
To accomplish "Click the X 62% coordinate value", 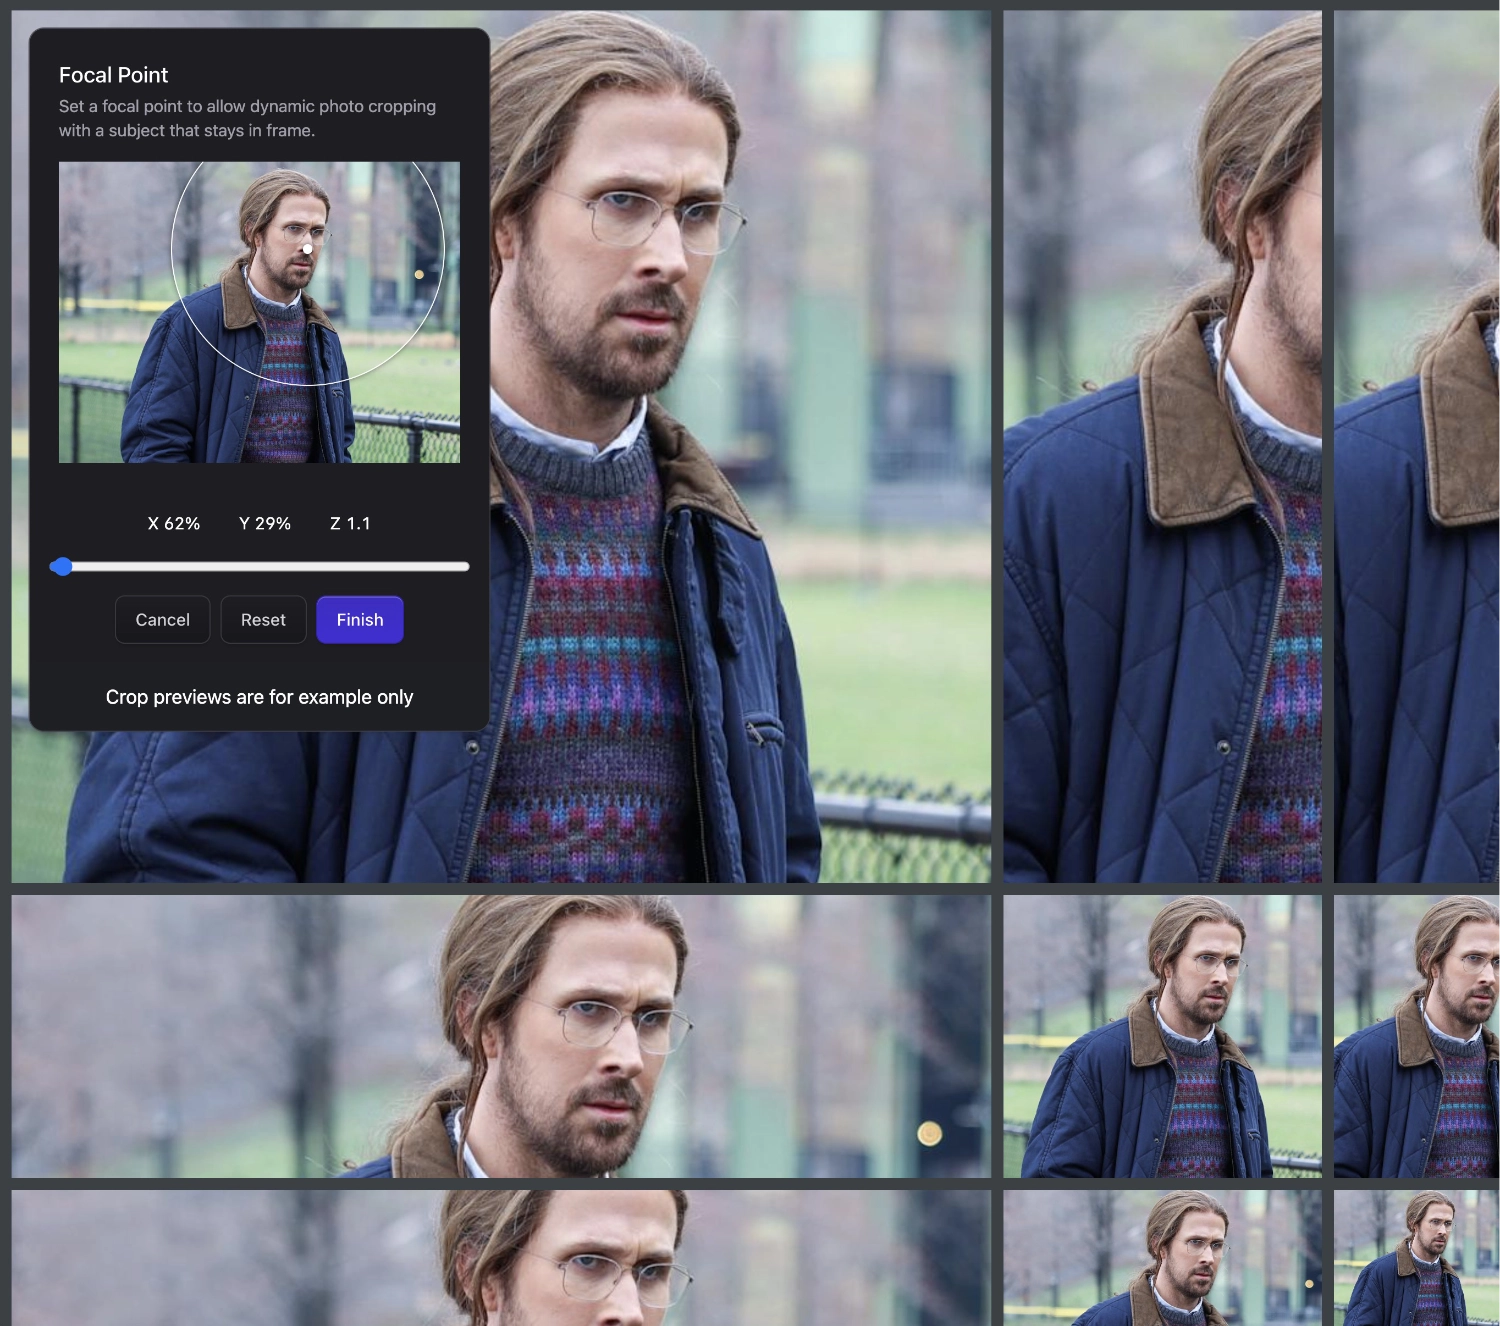I will click(x=174, y=523).
